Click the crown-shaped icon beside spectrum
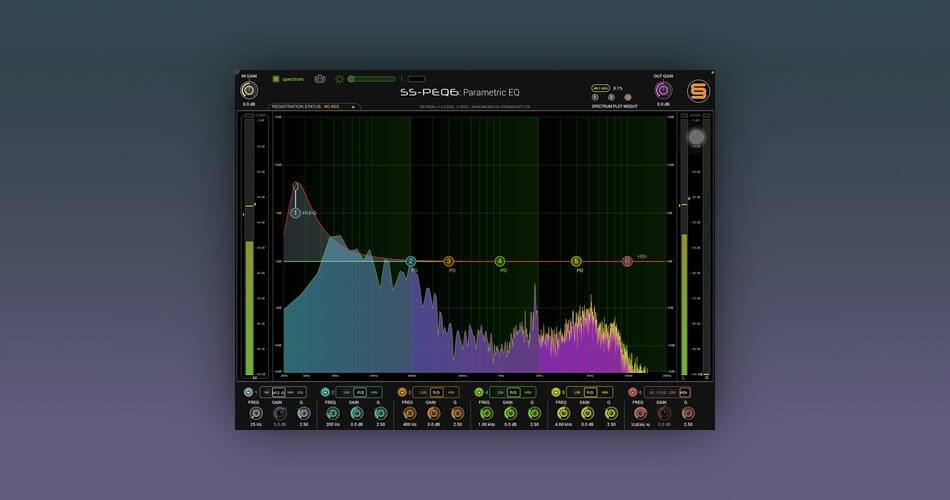 point(320,79)
